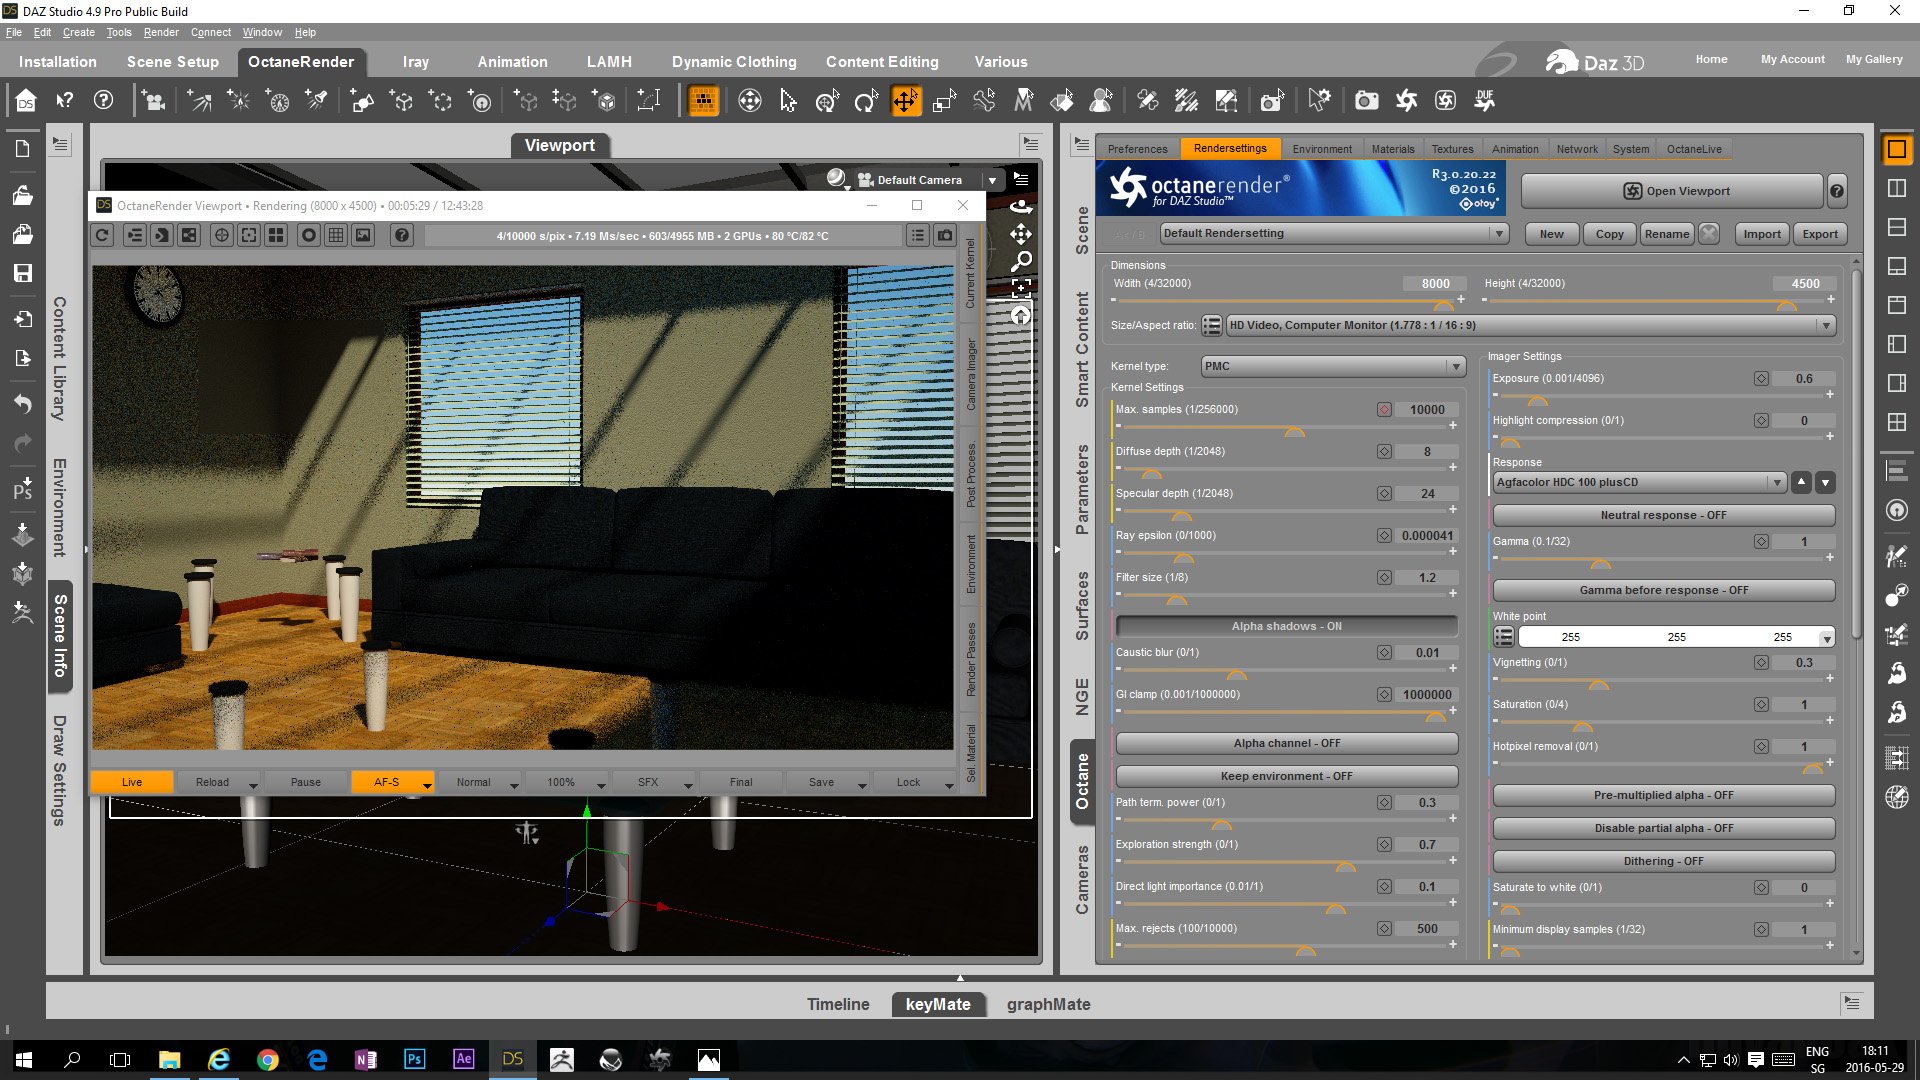Toggle Alpha channel OFF setting
Viewport: 1920px width, 1080px height.
tap(1286, 743)
